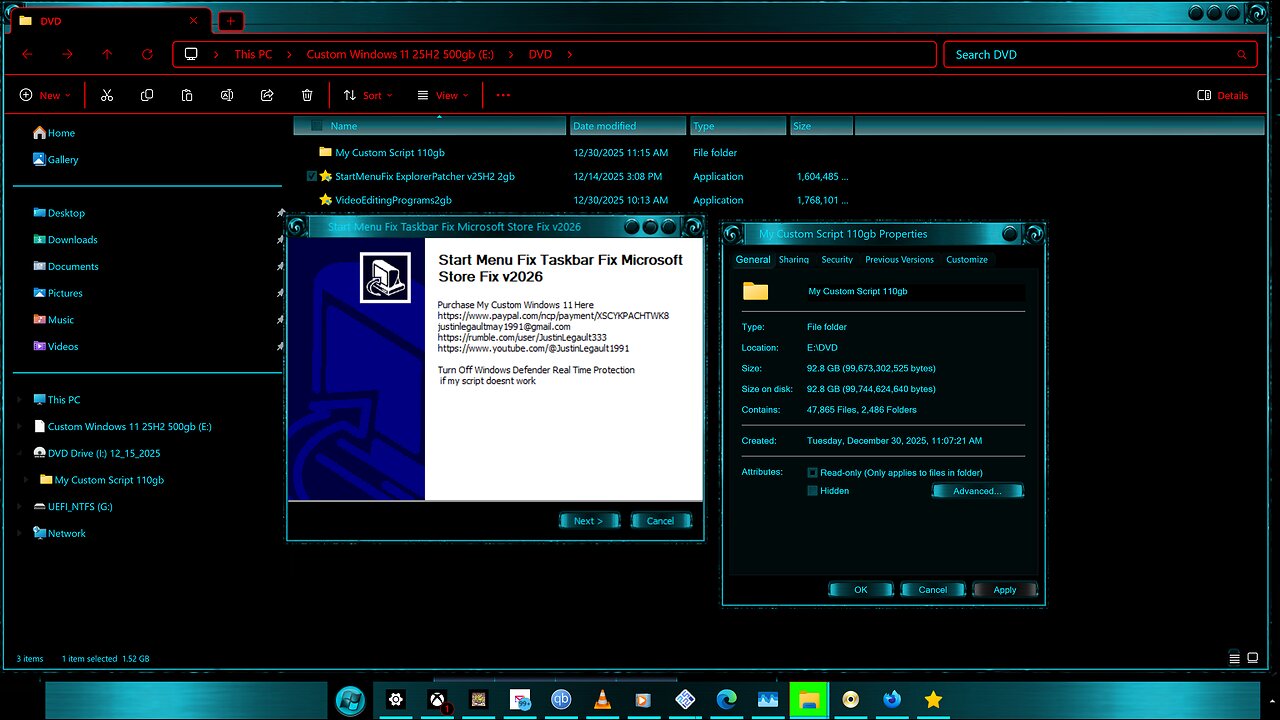Open the Start menu orb

[x=350, y=700]
